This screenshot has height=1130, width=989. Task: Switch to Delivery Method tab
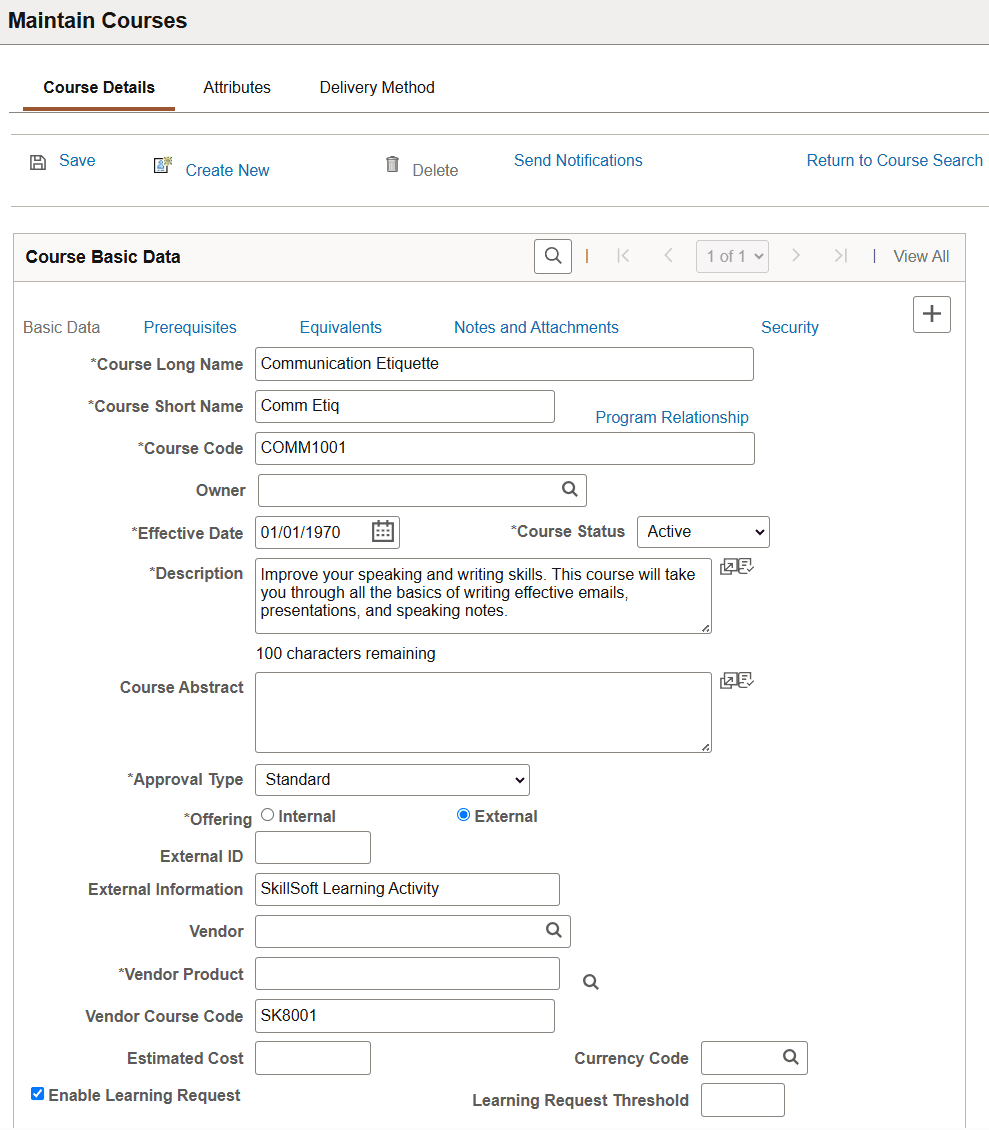377,88
